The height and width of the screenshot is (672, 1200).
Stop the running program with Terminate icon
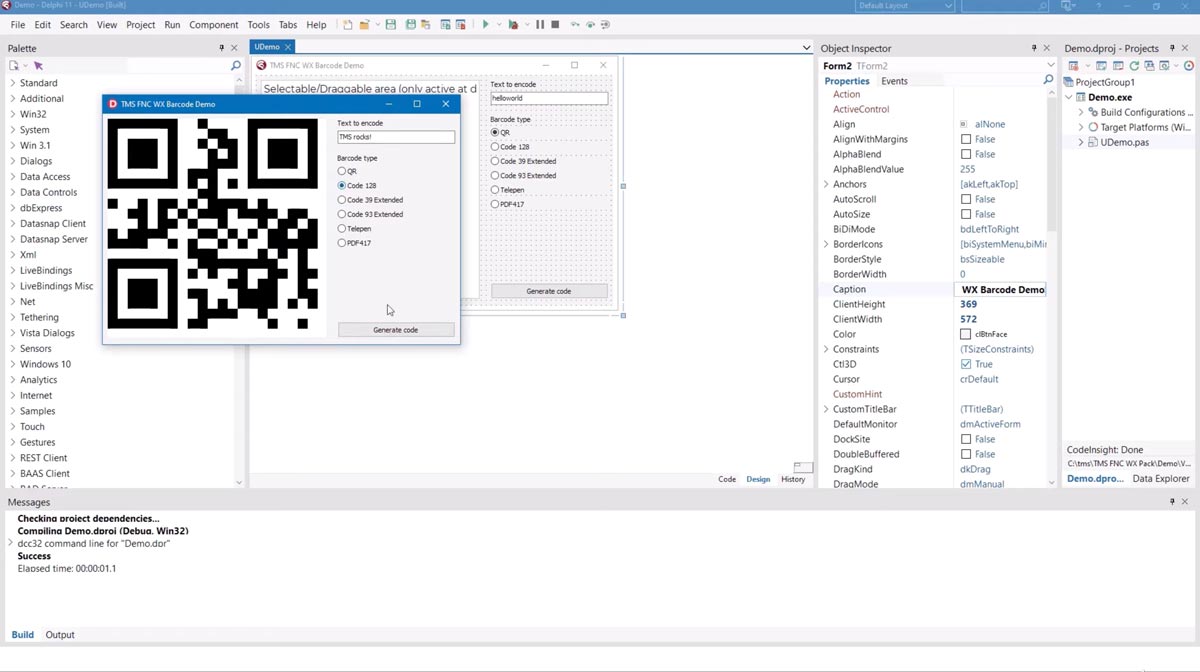coord(556,25)
